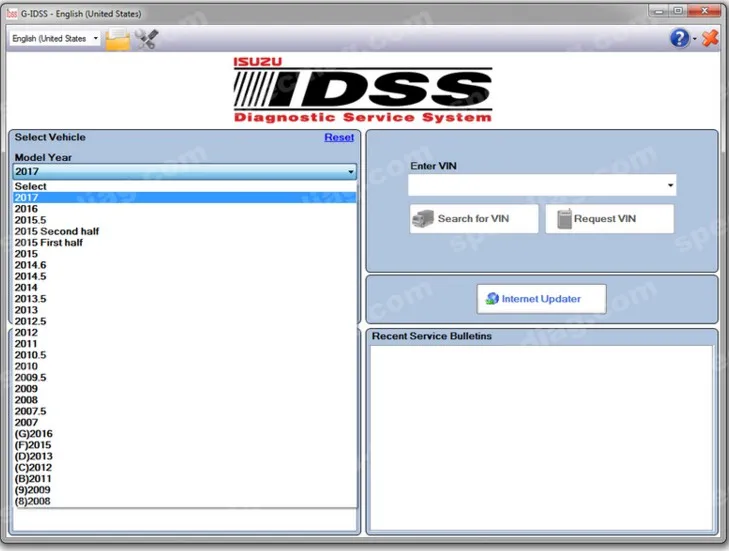This screenshot has width=729, height=551.
Task: Select model year 2010
Action: 185,366
